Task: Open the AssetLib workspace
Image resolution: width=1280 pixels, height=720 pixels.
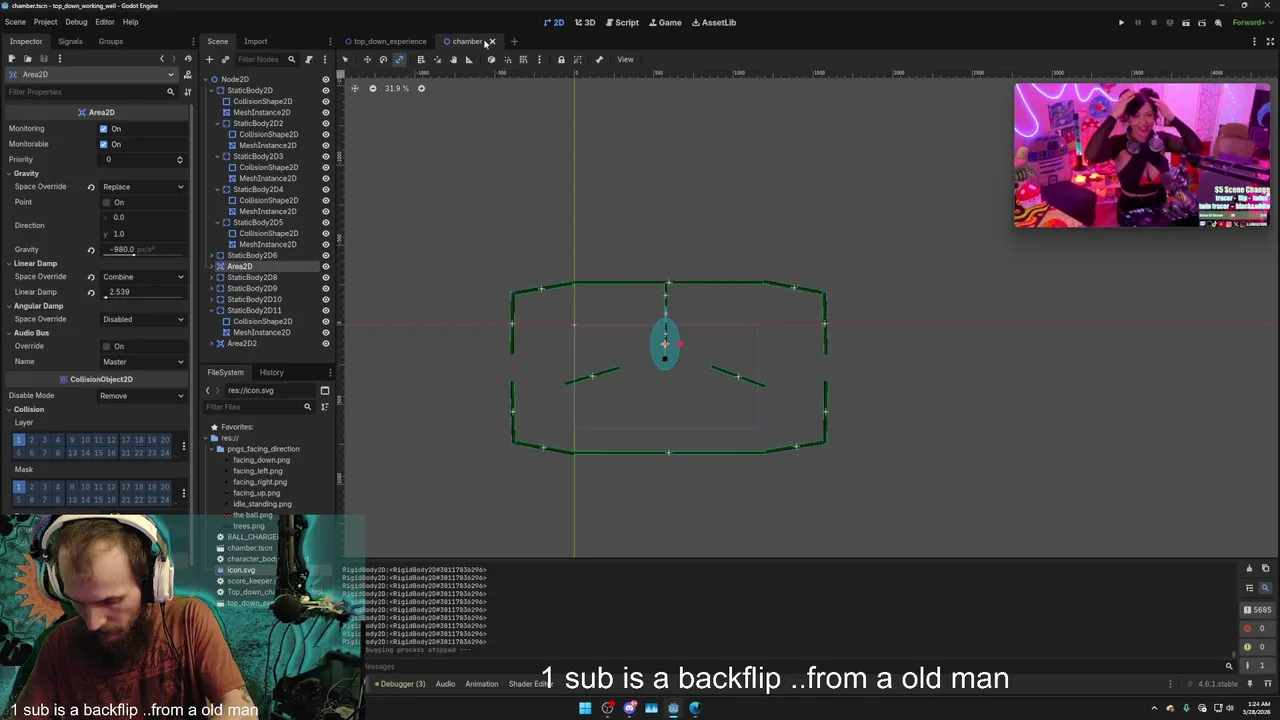Action: (x=714, y=22)
